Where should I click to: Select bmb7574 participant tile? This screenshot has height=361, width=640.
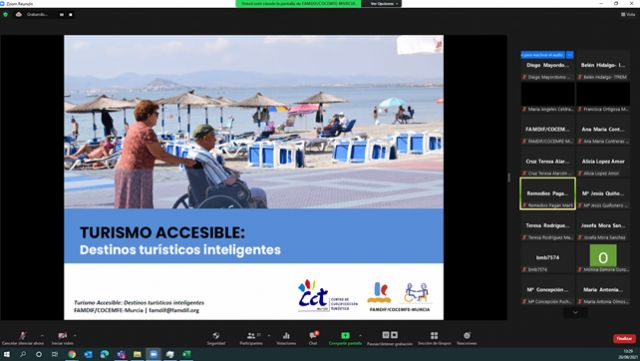[x=547, y=258]
